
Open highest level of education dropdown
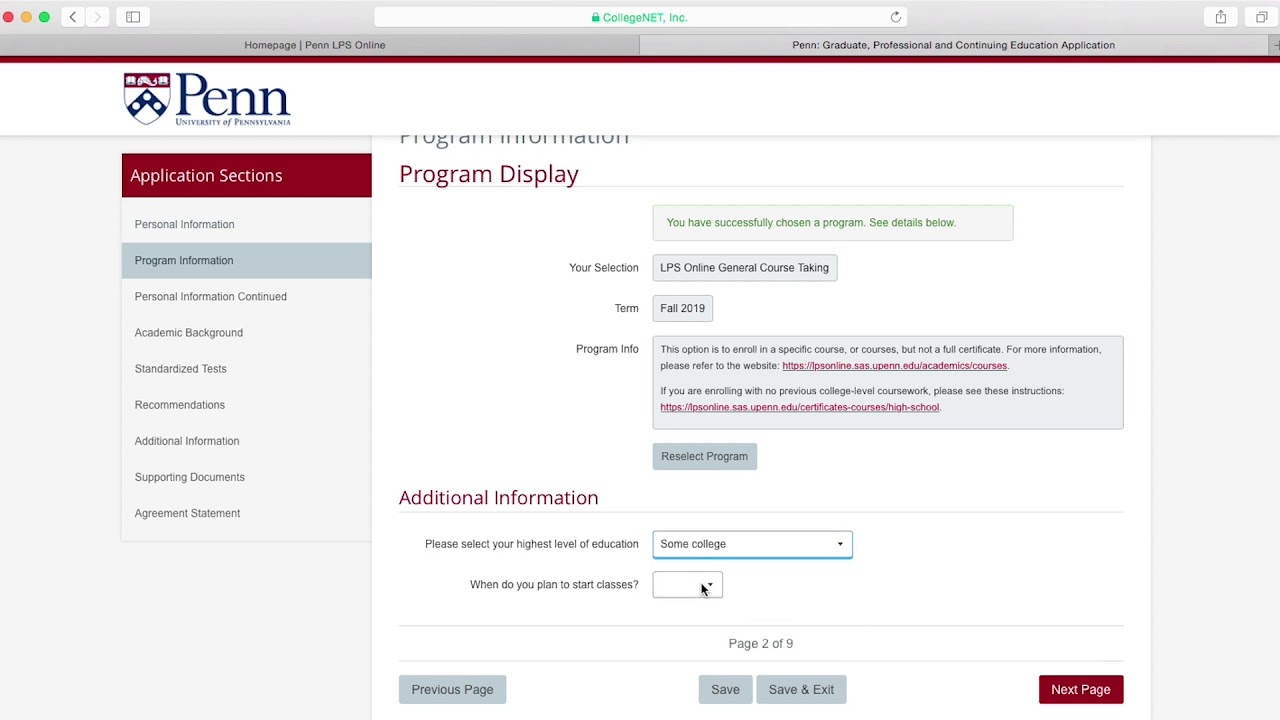click(752, 544)
